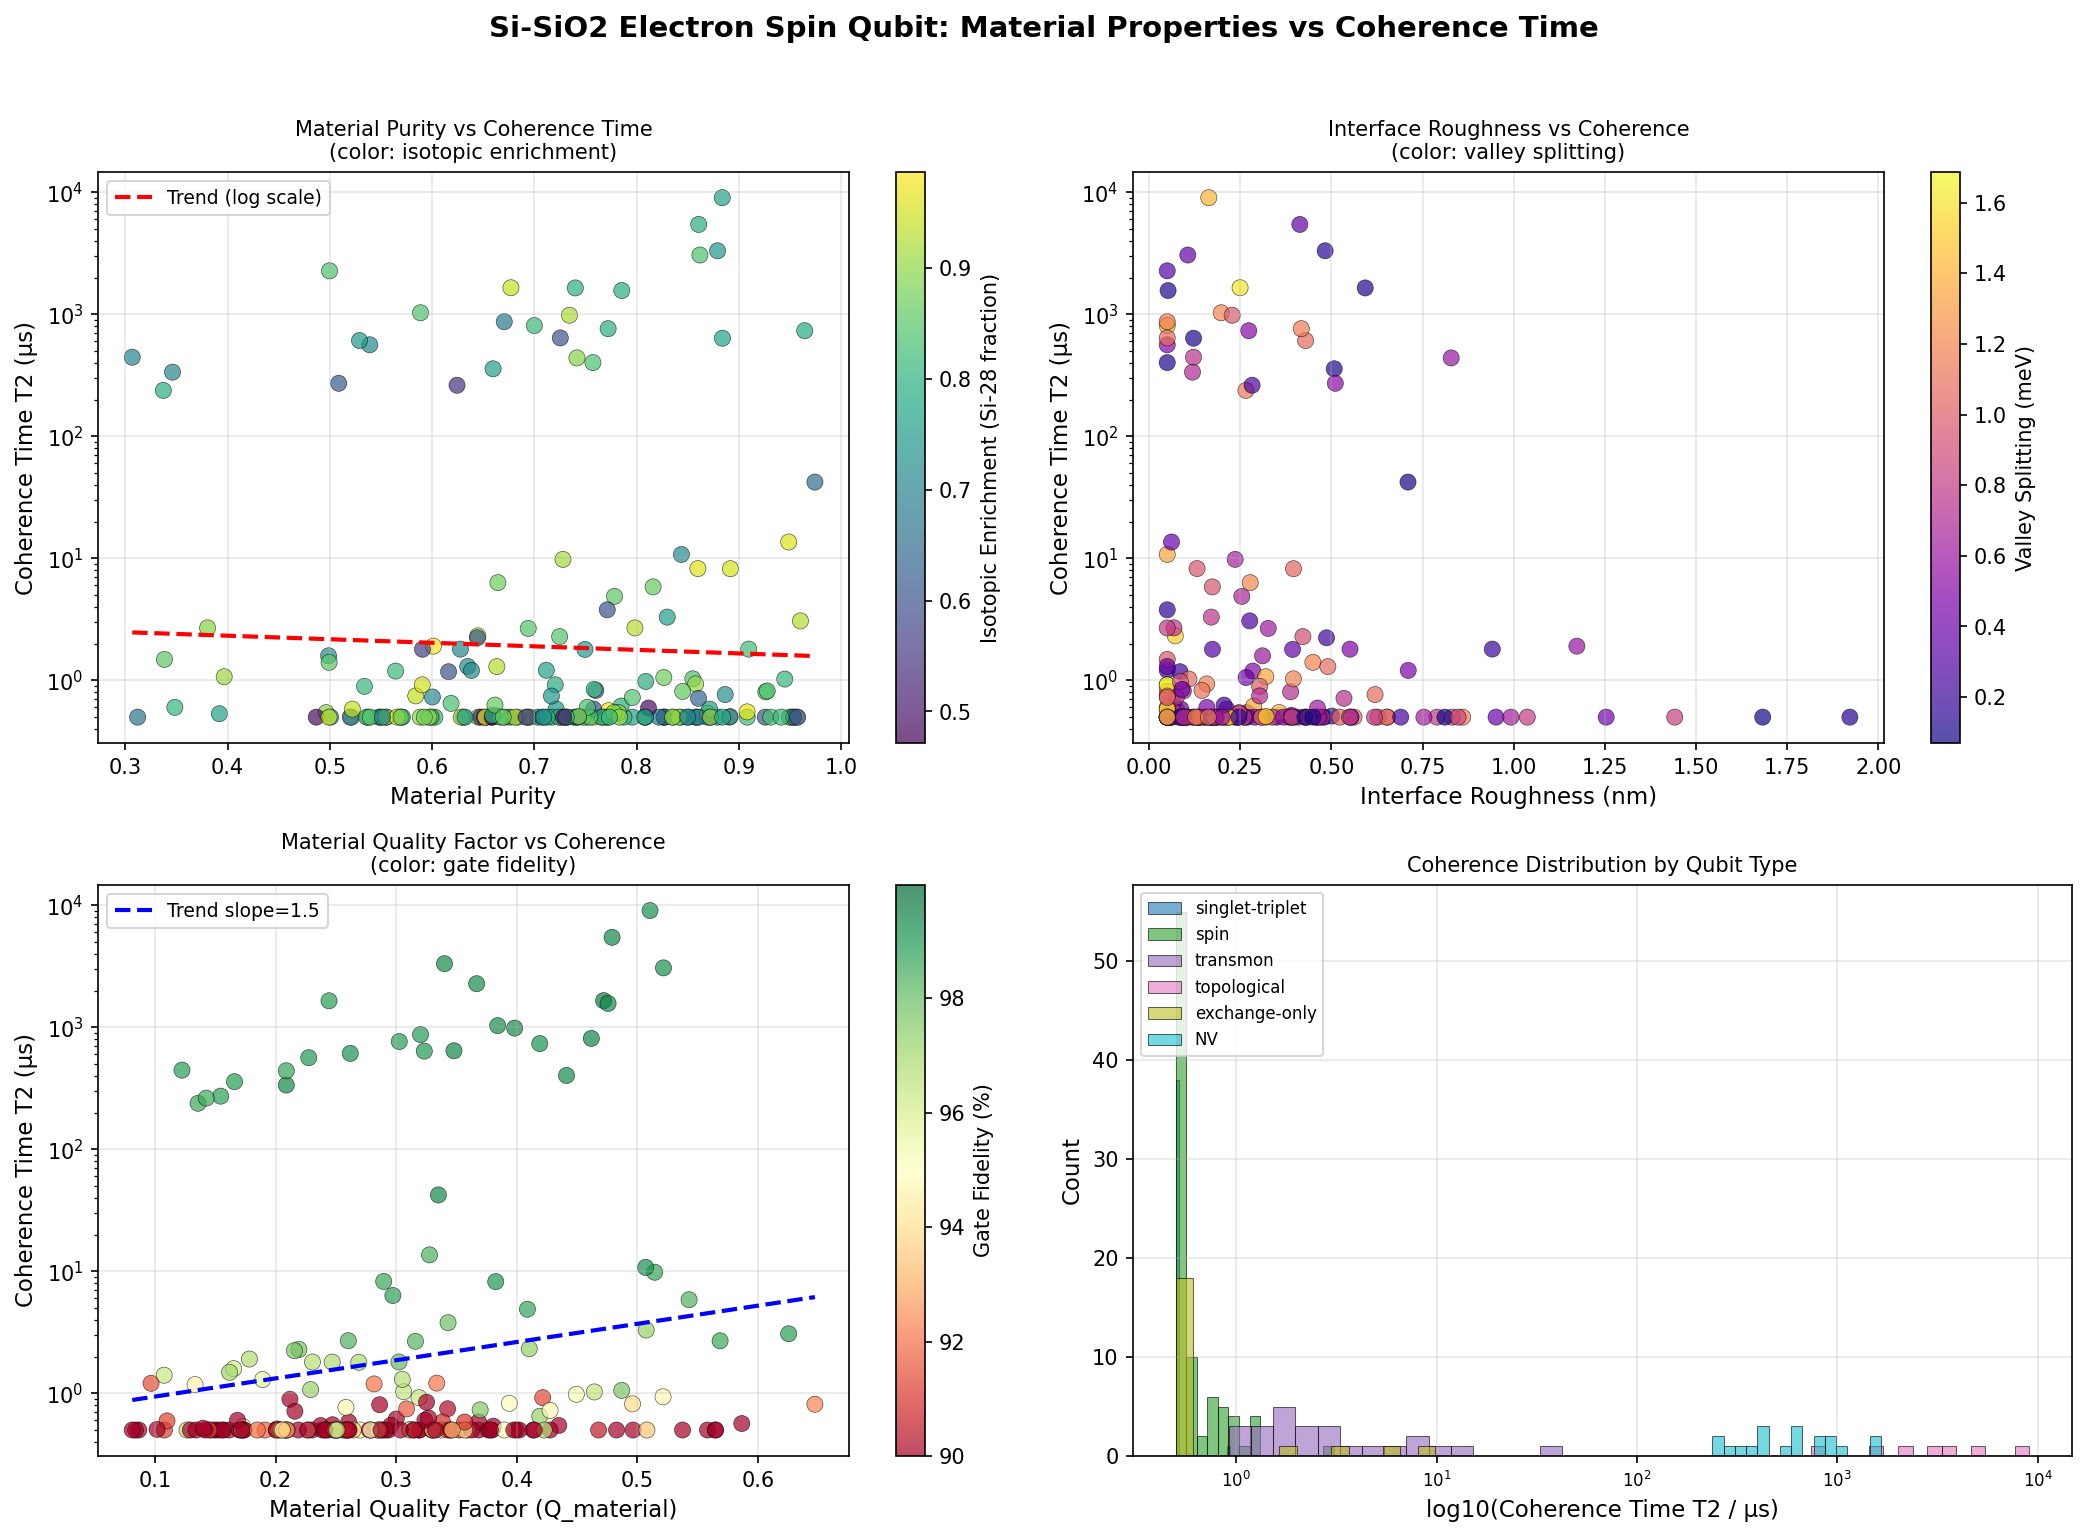Click the Coherence Distribution by Qubit Type title
Screen dimensions: 2086x1537
click(1601, 865)
